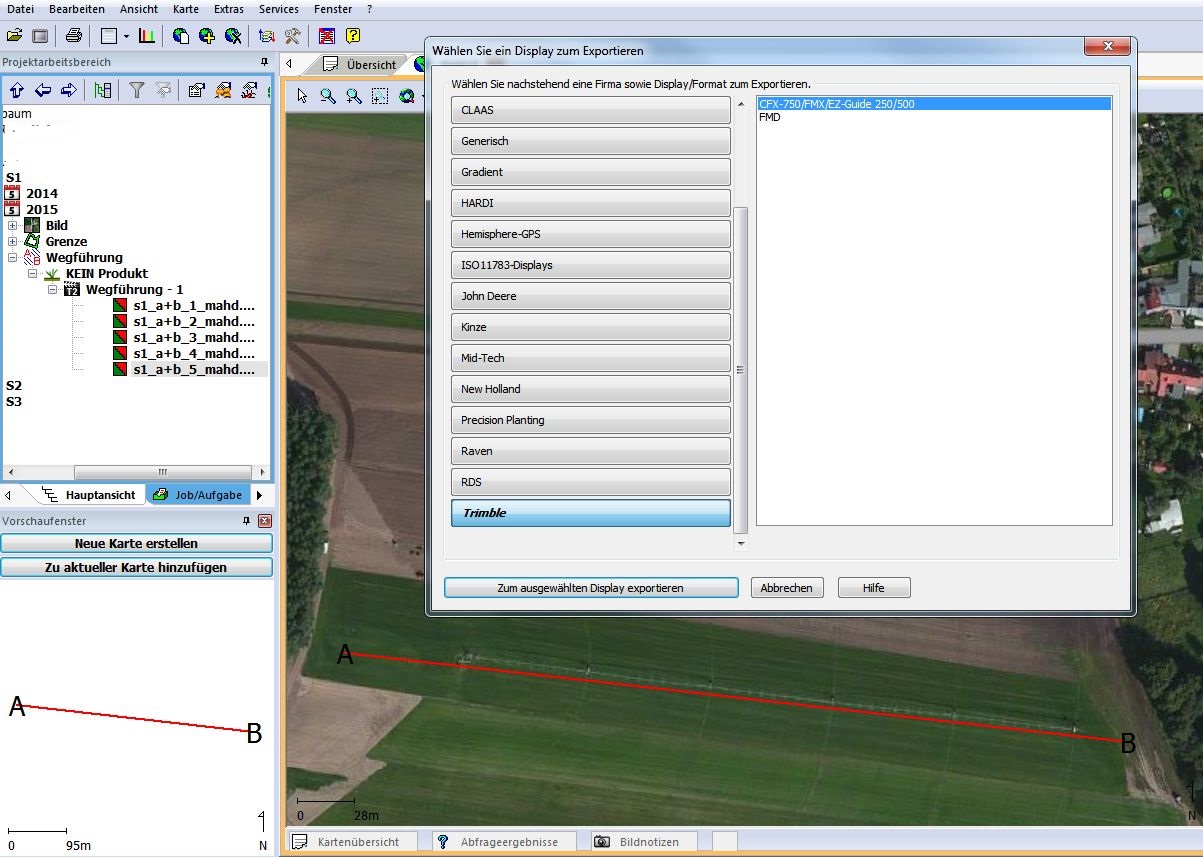1203x857 pixels.
Task: Click the globe with plus sign icon
Action: click(x=207, y=36)
